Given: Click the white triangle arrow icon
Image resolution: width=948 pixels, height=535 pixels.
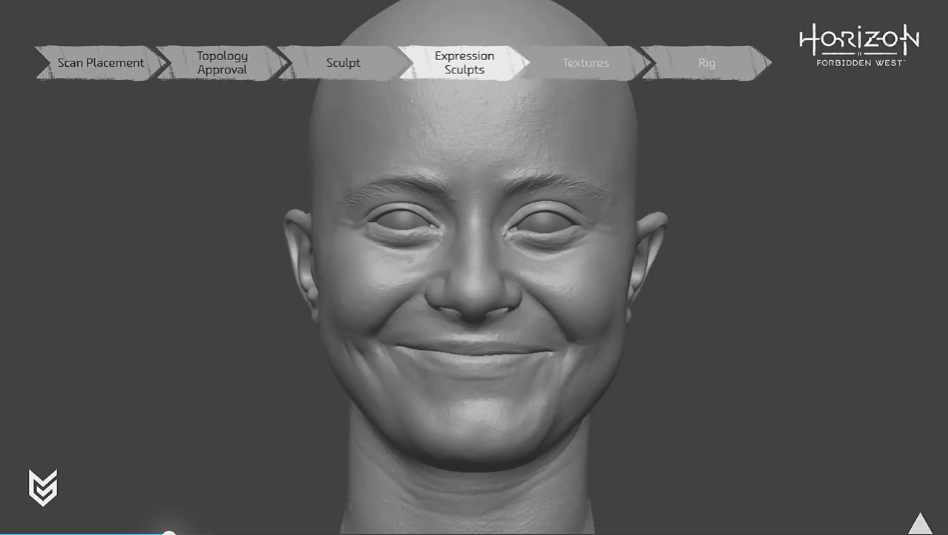Looking at the screenshot, I should coord(920,524).
